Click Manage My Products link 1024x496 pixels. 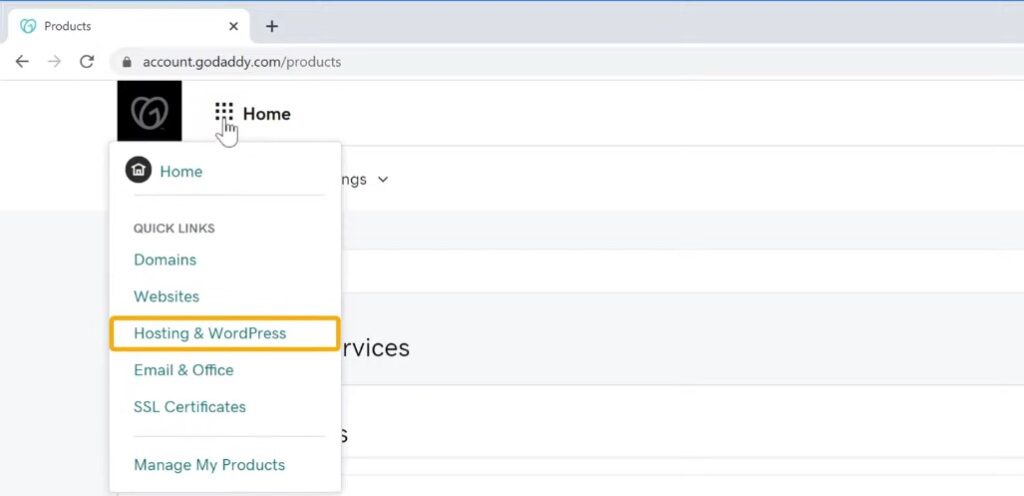(x=210, y=465)
